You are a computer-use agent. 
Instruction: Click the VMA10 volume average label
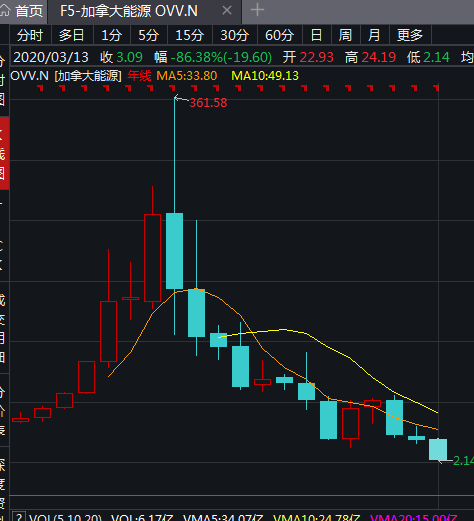tap(317, 517)
